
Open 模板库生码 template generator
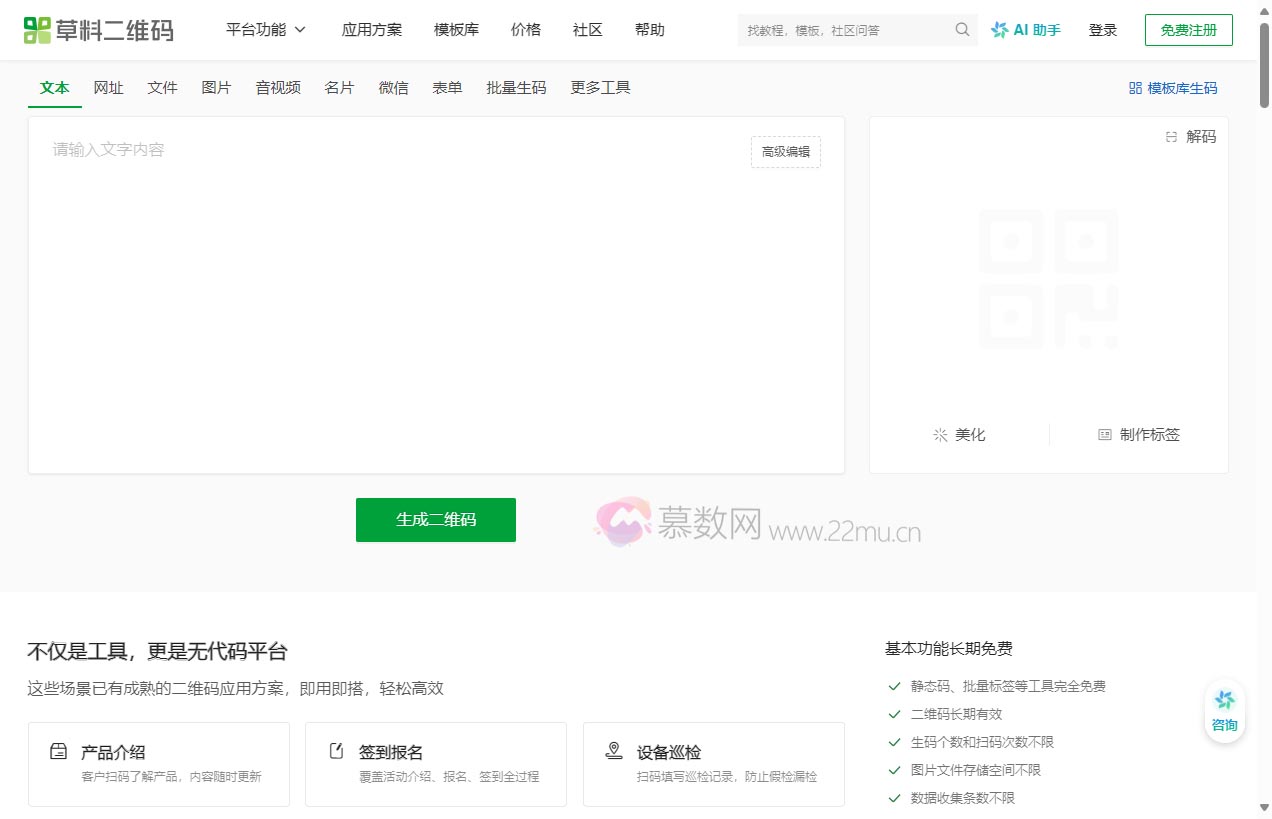(x=1172, y=88)
